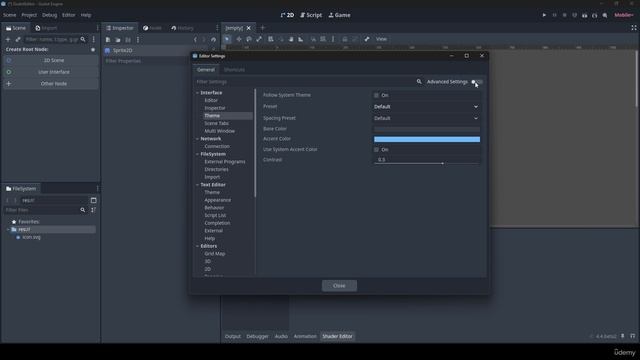Screen dimensions: 640x360
Task: Collapse the Text Editor settings section
Action: pyautogui.click(x=198, y=184)
